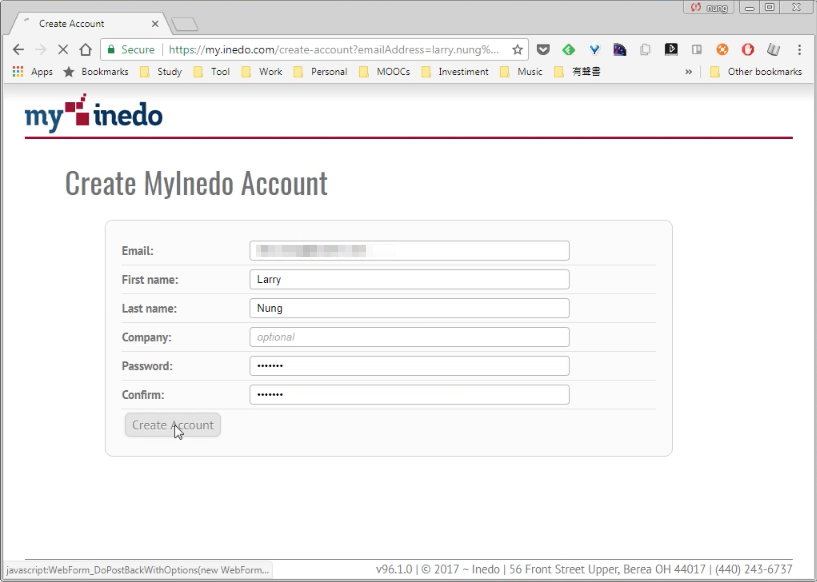The width and height of the screenshot is (817, 582).
Task: Click the blue V-shaped extension icon
Action: click(x=594, y=49)
